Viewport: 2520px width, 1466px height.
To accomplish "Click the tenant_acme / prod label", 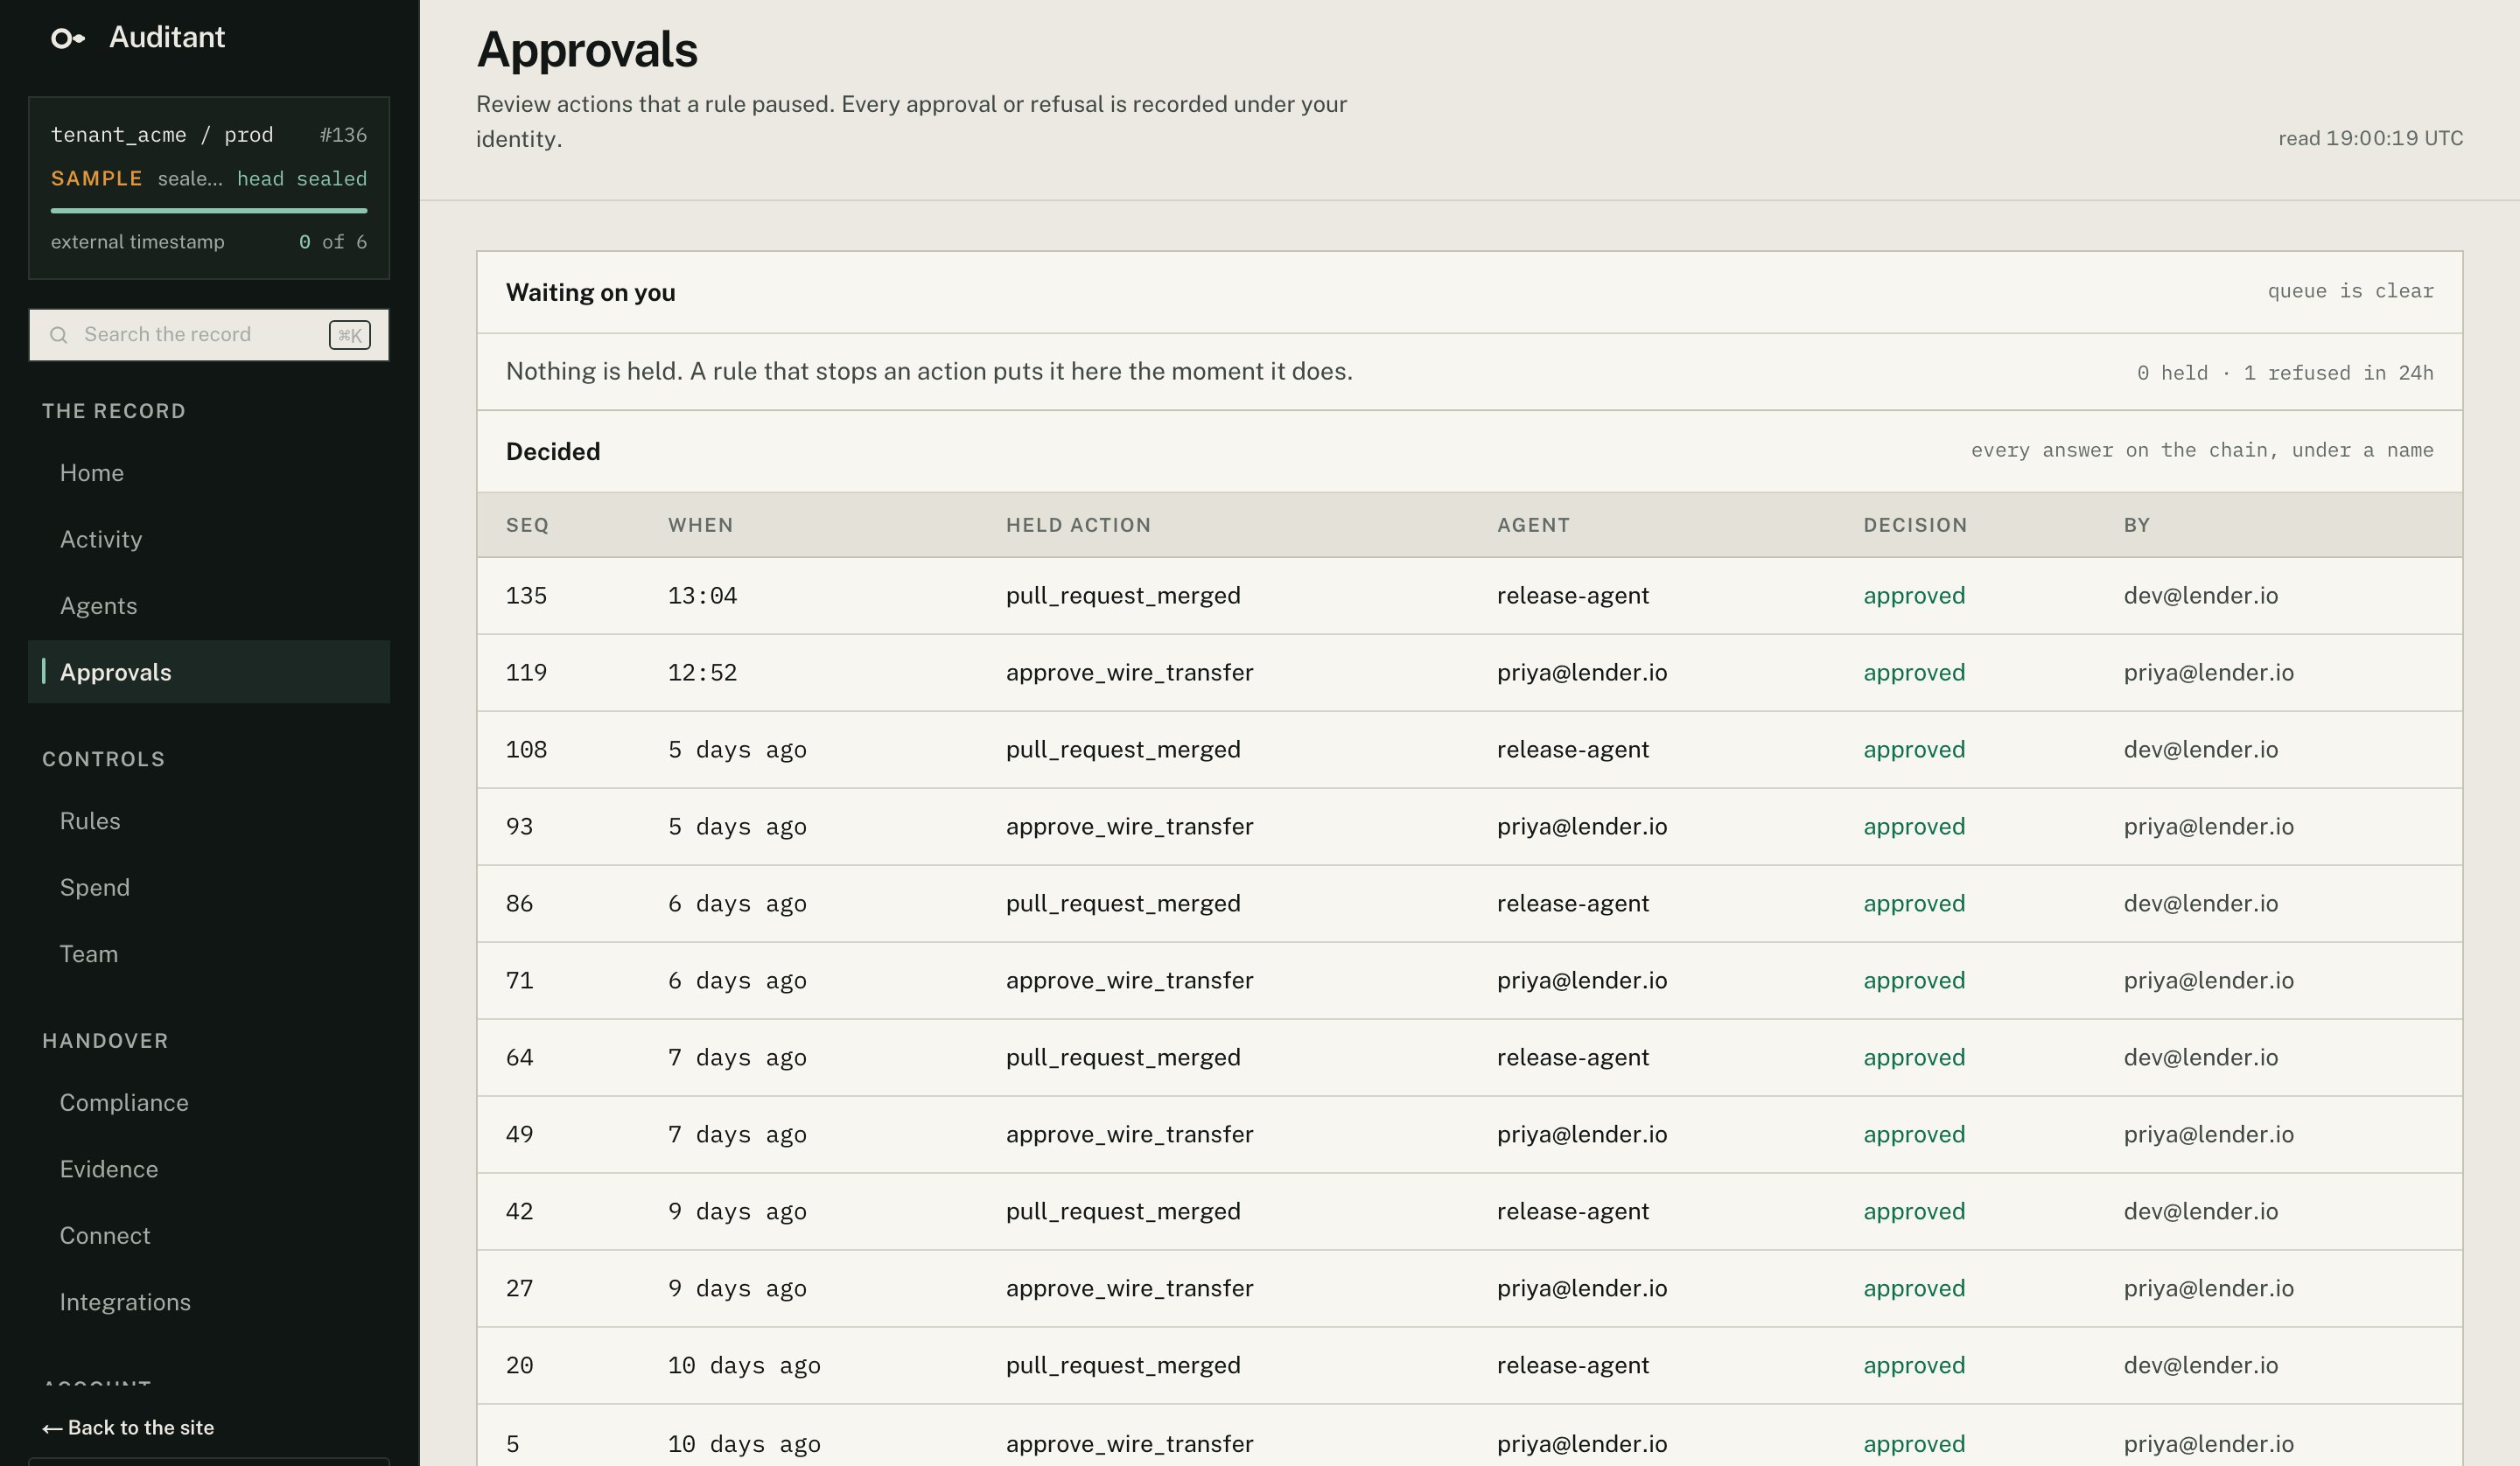I will point(162,135).
